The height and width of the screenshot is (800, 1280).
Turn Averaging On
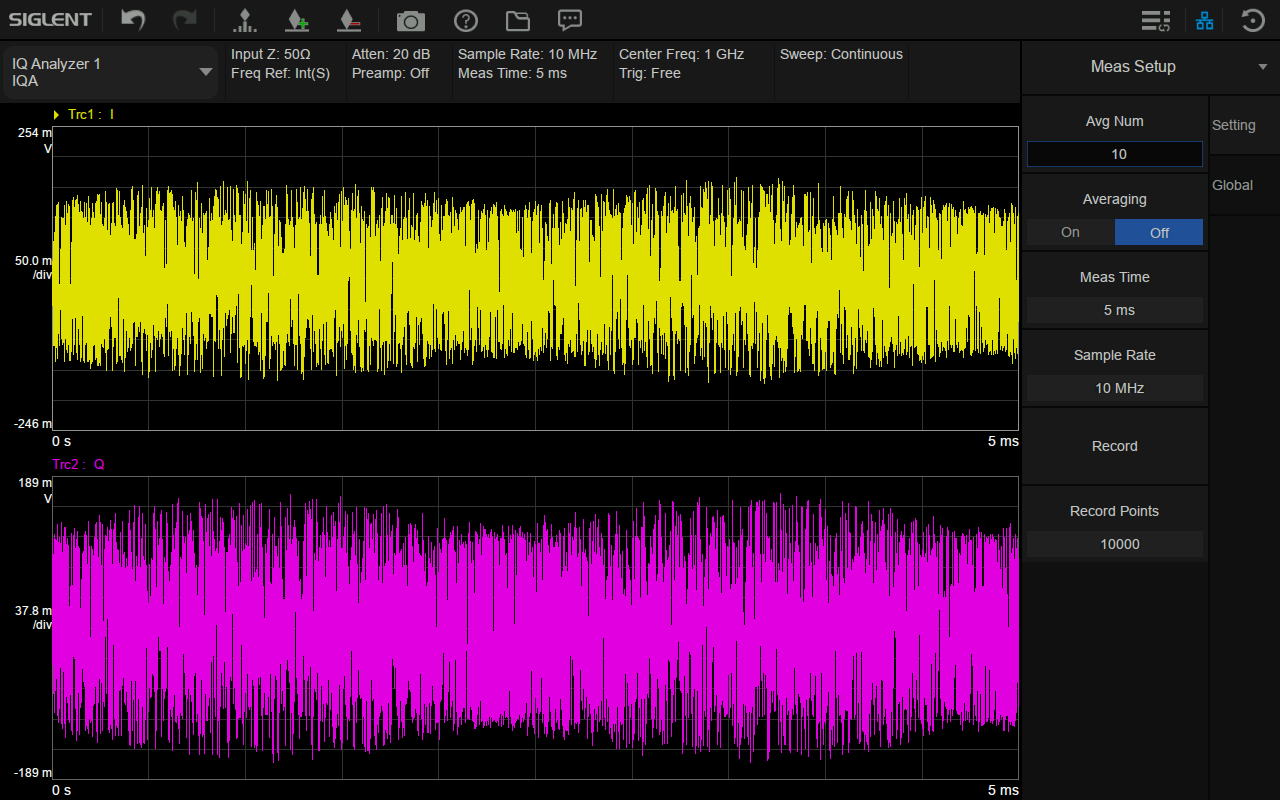tap(1071, 232)
